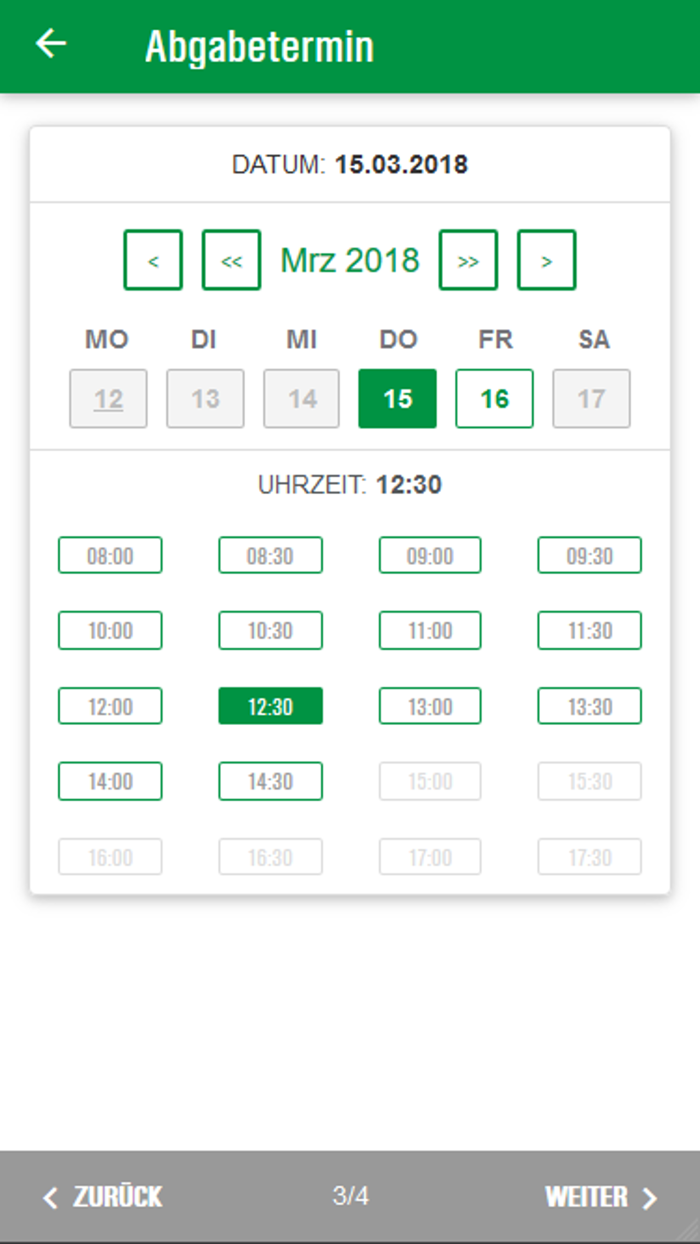Pick the 09:30 time slot
The height and width of the screenshot is (1244, 700).
click(589, 555)
